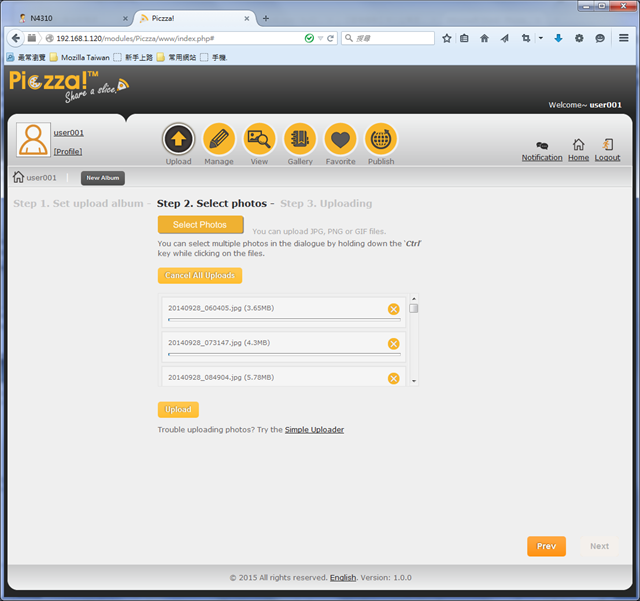Image resolution: width=640 pixels, height=601 pixels.
Task: Open the Gallery icon
Action: coord(300,139)
